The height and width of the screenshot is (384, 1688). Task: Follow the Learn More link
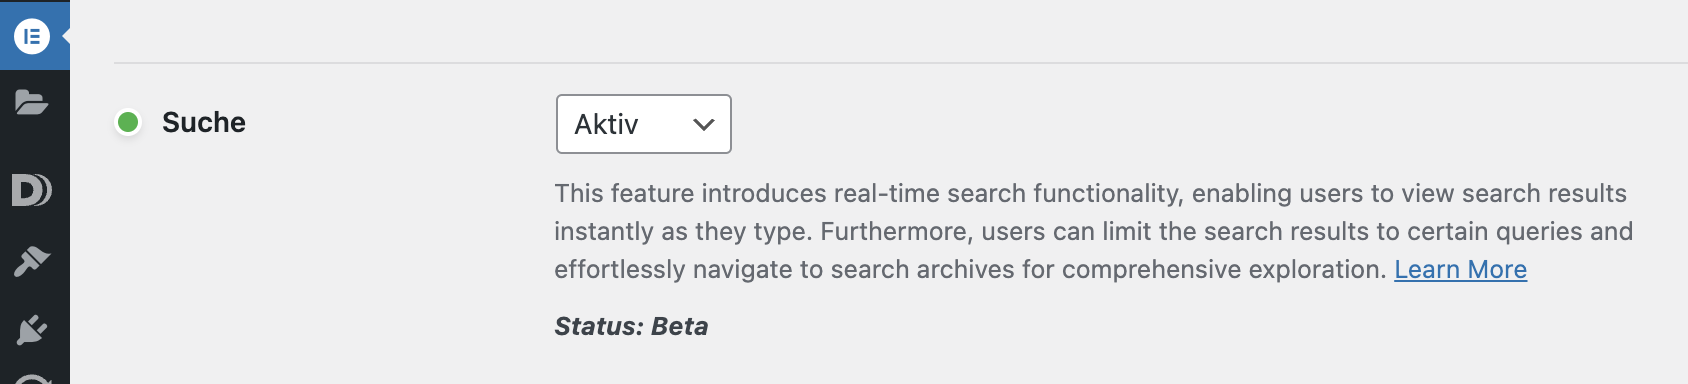(x=1460, y=269)
